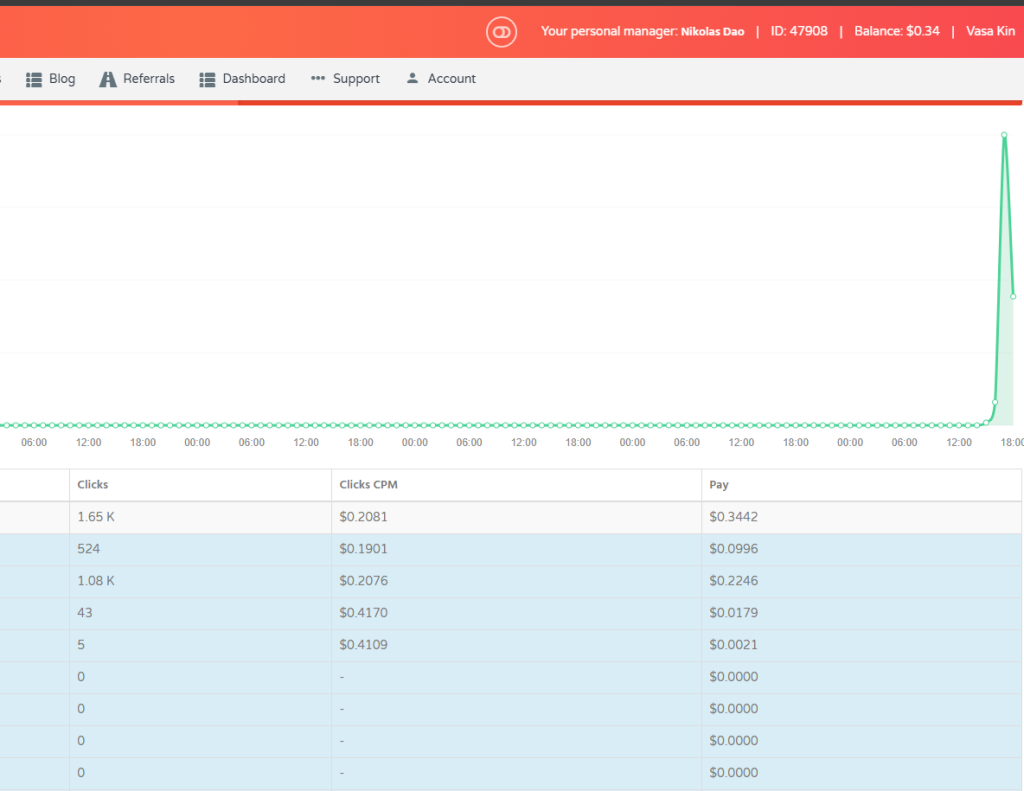
Task: Open the Dashboard menu item
Action: pos(242,79)
